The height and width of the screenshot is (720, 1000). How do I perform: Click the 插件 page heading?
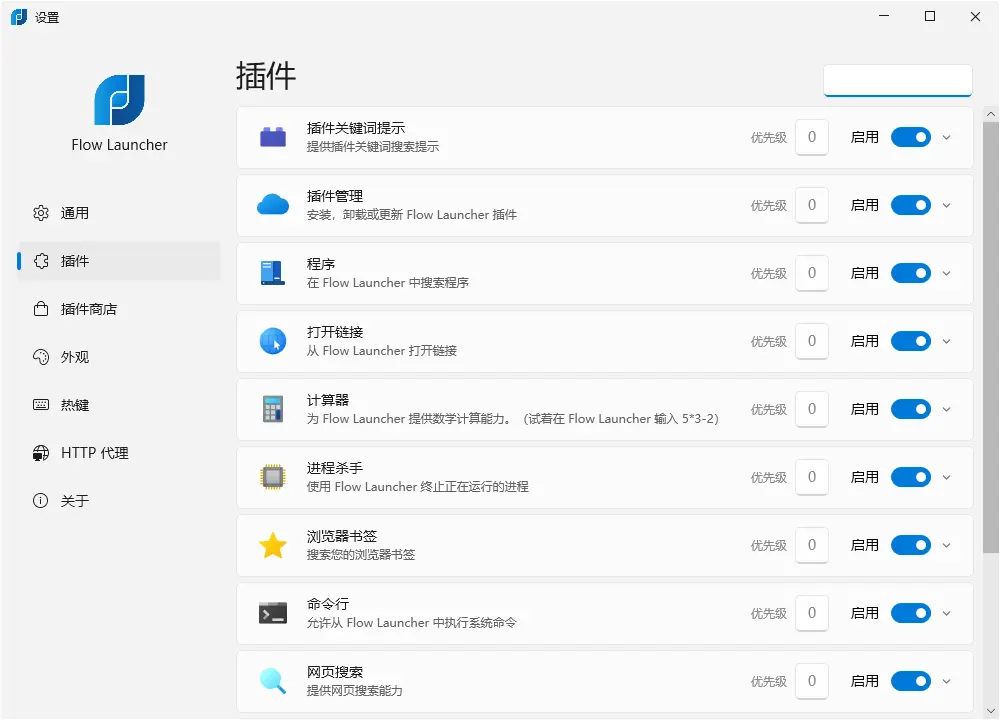(x=266, y=76)
